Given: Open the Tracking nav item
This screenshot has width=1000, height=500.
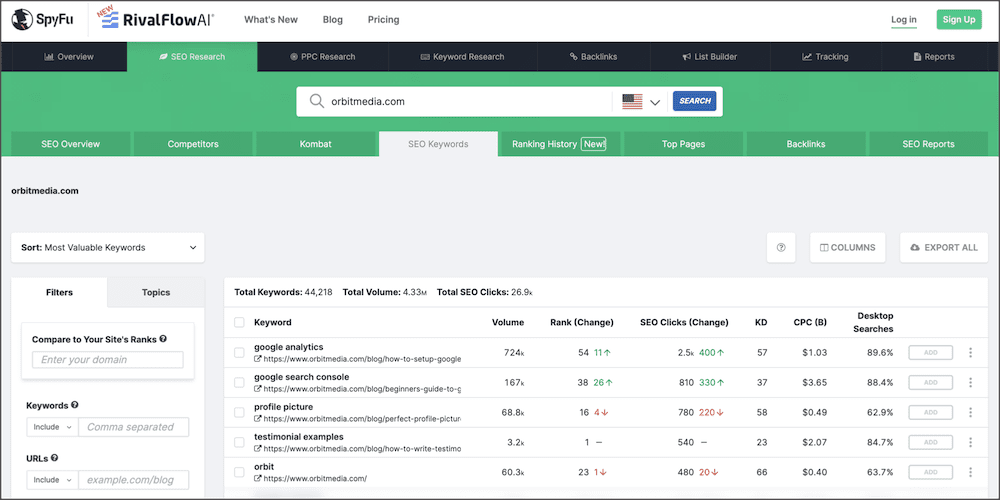Looking at the screenshot, I should coord(825,57).
